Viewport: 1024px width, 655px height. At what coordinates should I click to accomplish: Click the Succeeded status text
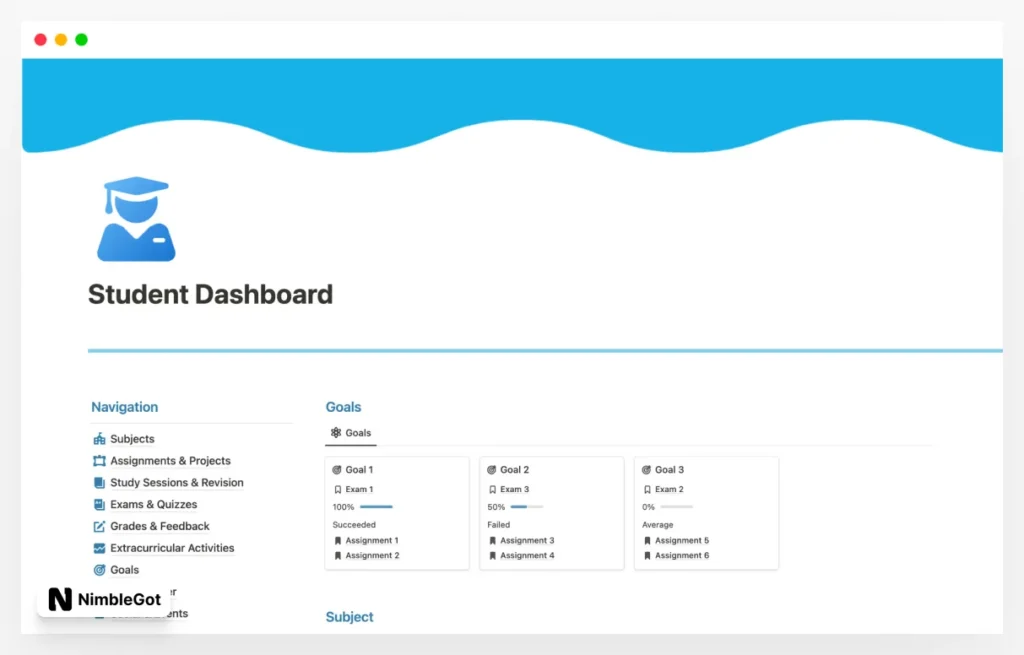click(354, 524)
